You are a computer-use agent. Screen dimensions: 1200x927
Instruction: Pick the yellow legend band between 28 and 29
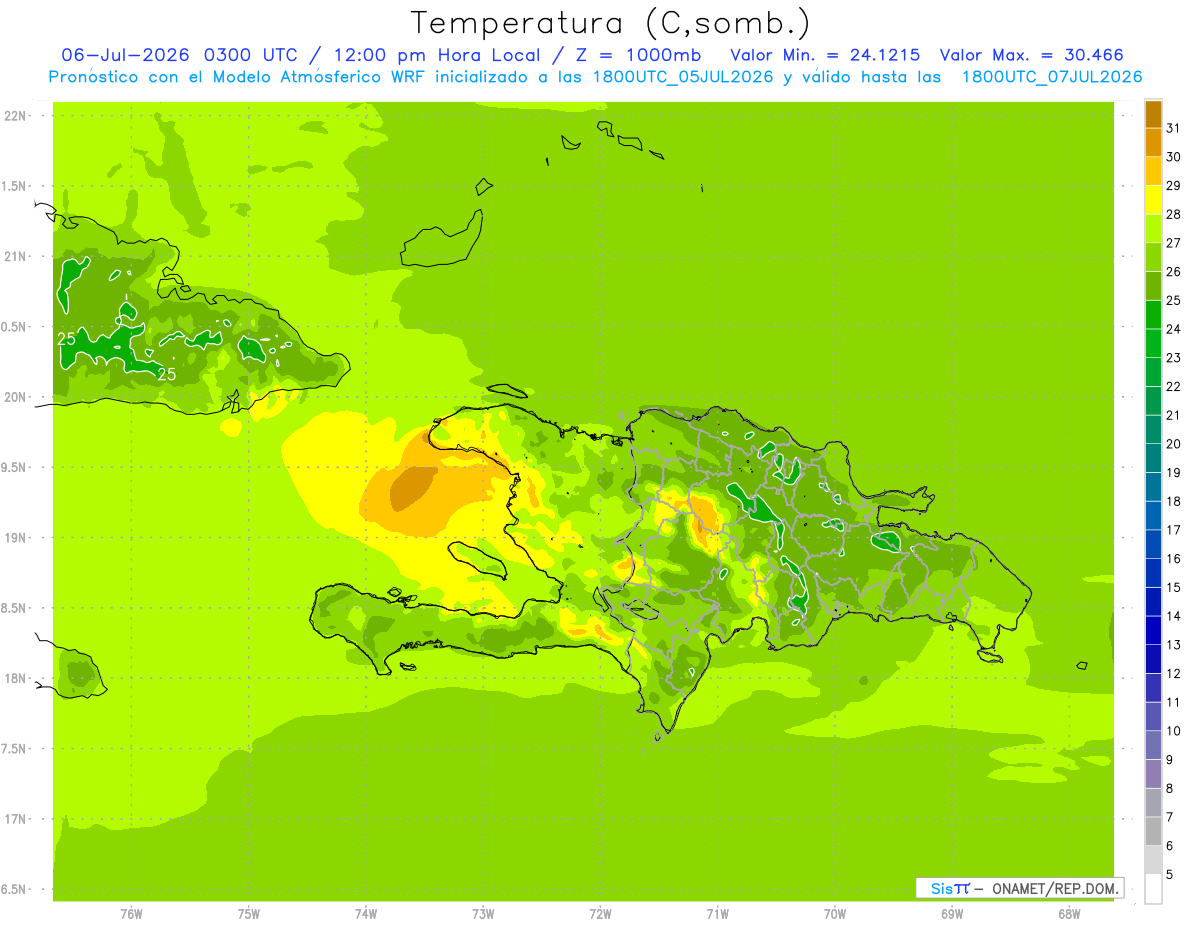tap(1153, 200)
